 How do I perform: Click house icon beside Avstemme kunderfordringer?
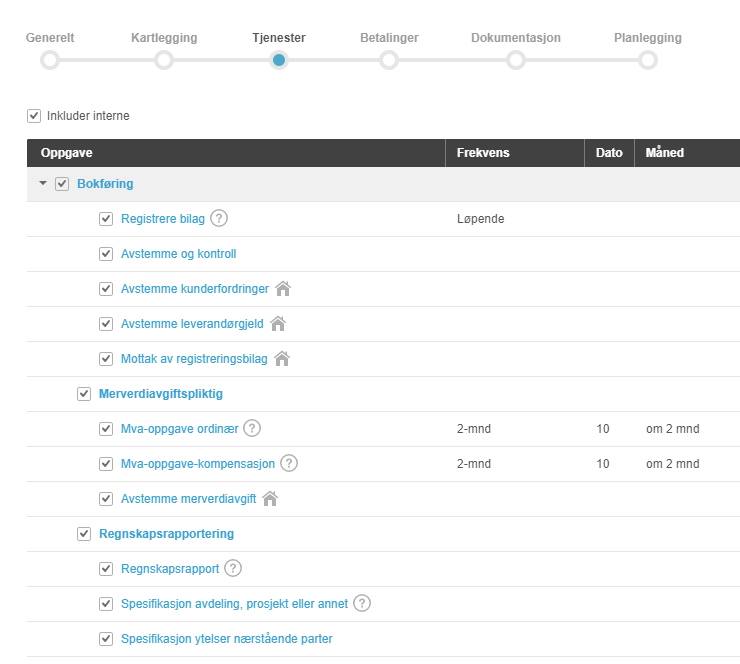point(283,288)
